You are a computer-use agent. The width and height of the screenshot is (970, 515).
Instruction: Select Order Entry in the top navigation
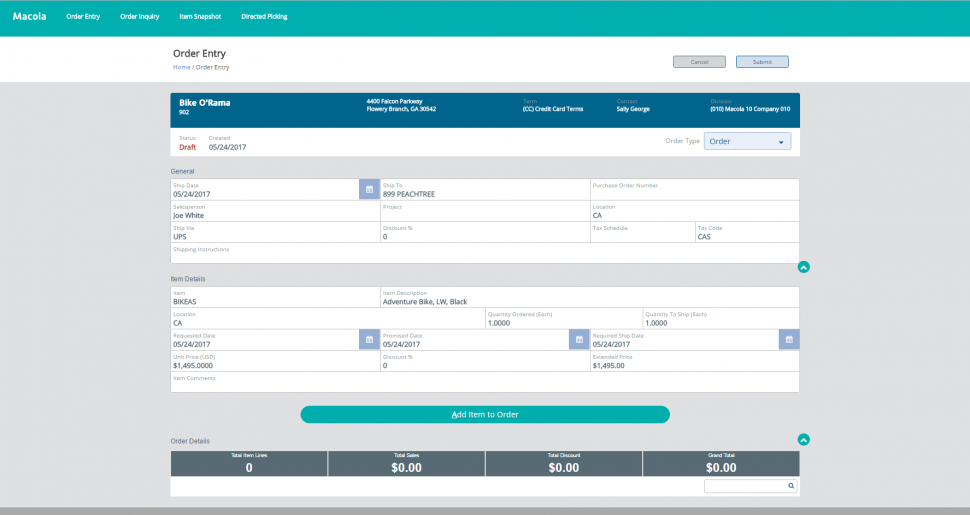(83, 17)
